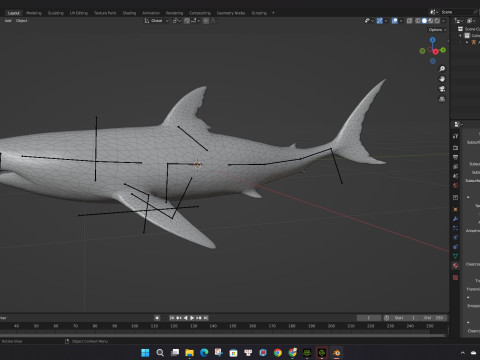Open the Object menu in viewport header
This screenshot has height=360, width=480.
coord(21,21)
